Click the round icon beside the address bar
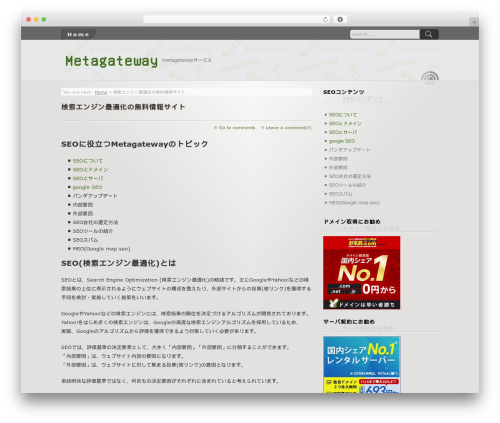This screenshot has height=423, width=500. (340, 19)
